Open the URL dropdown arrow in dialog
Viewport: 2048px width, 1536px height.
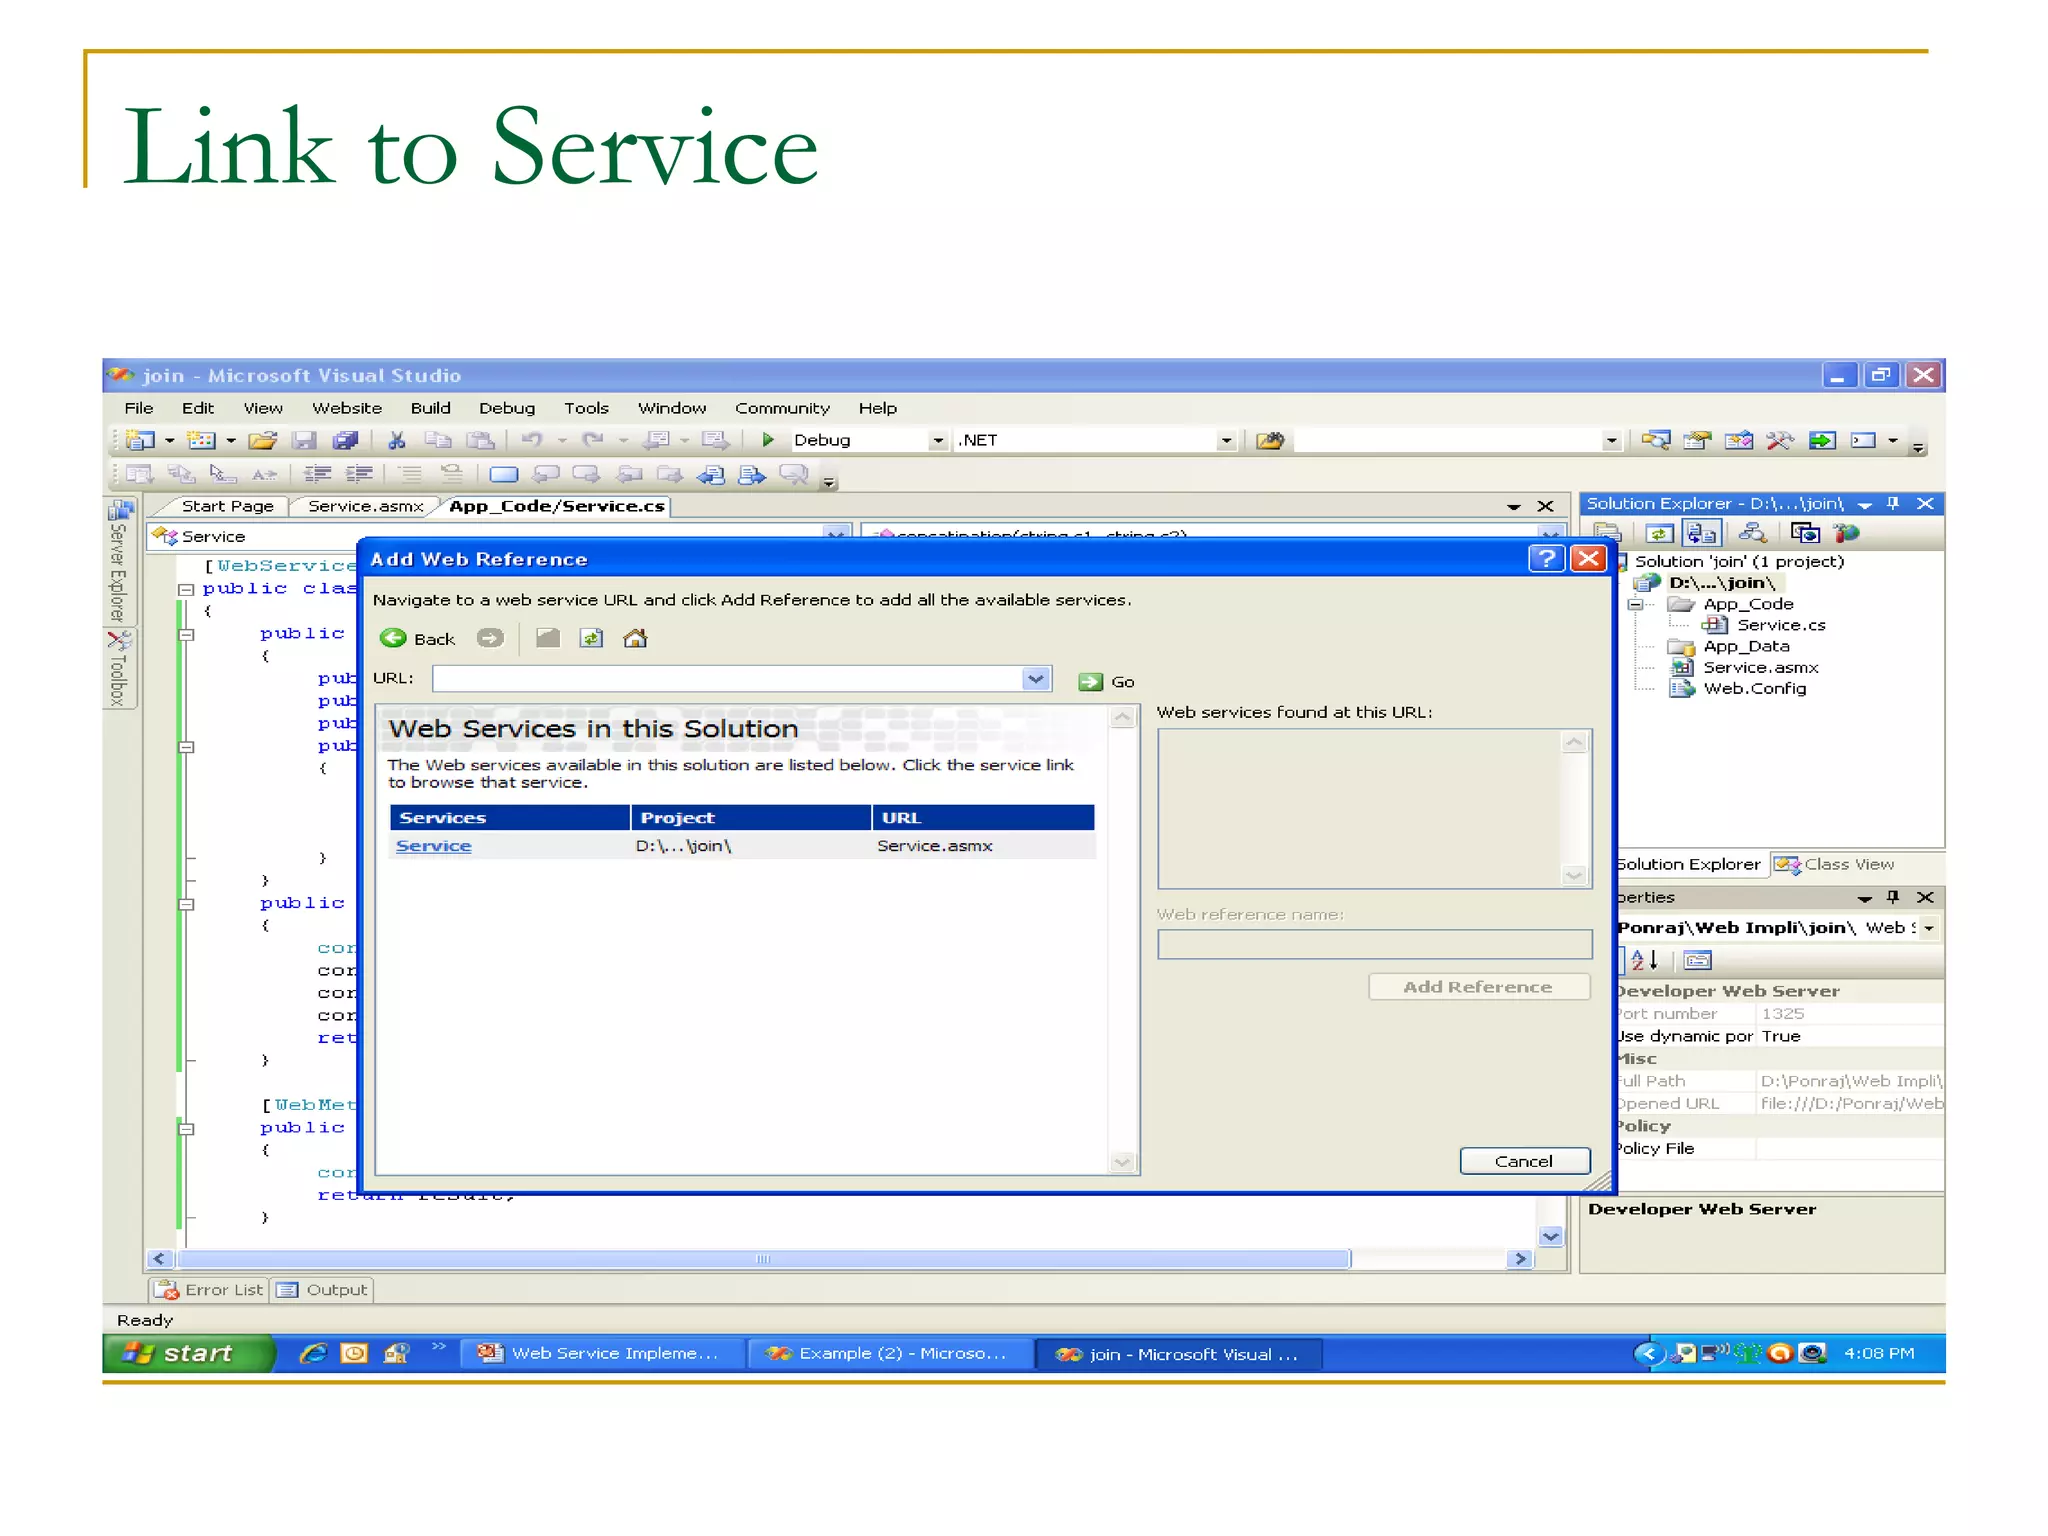point(1036,679)
